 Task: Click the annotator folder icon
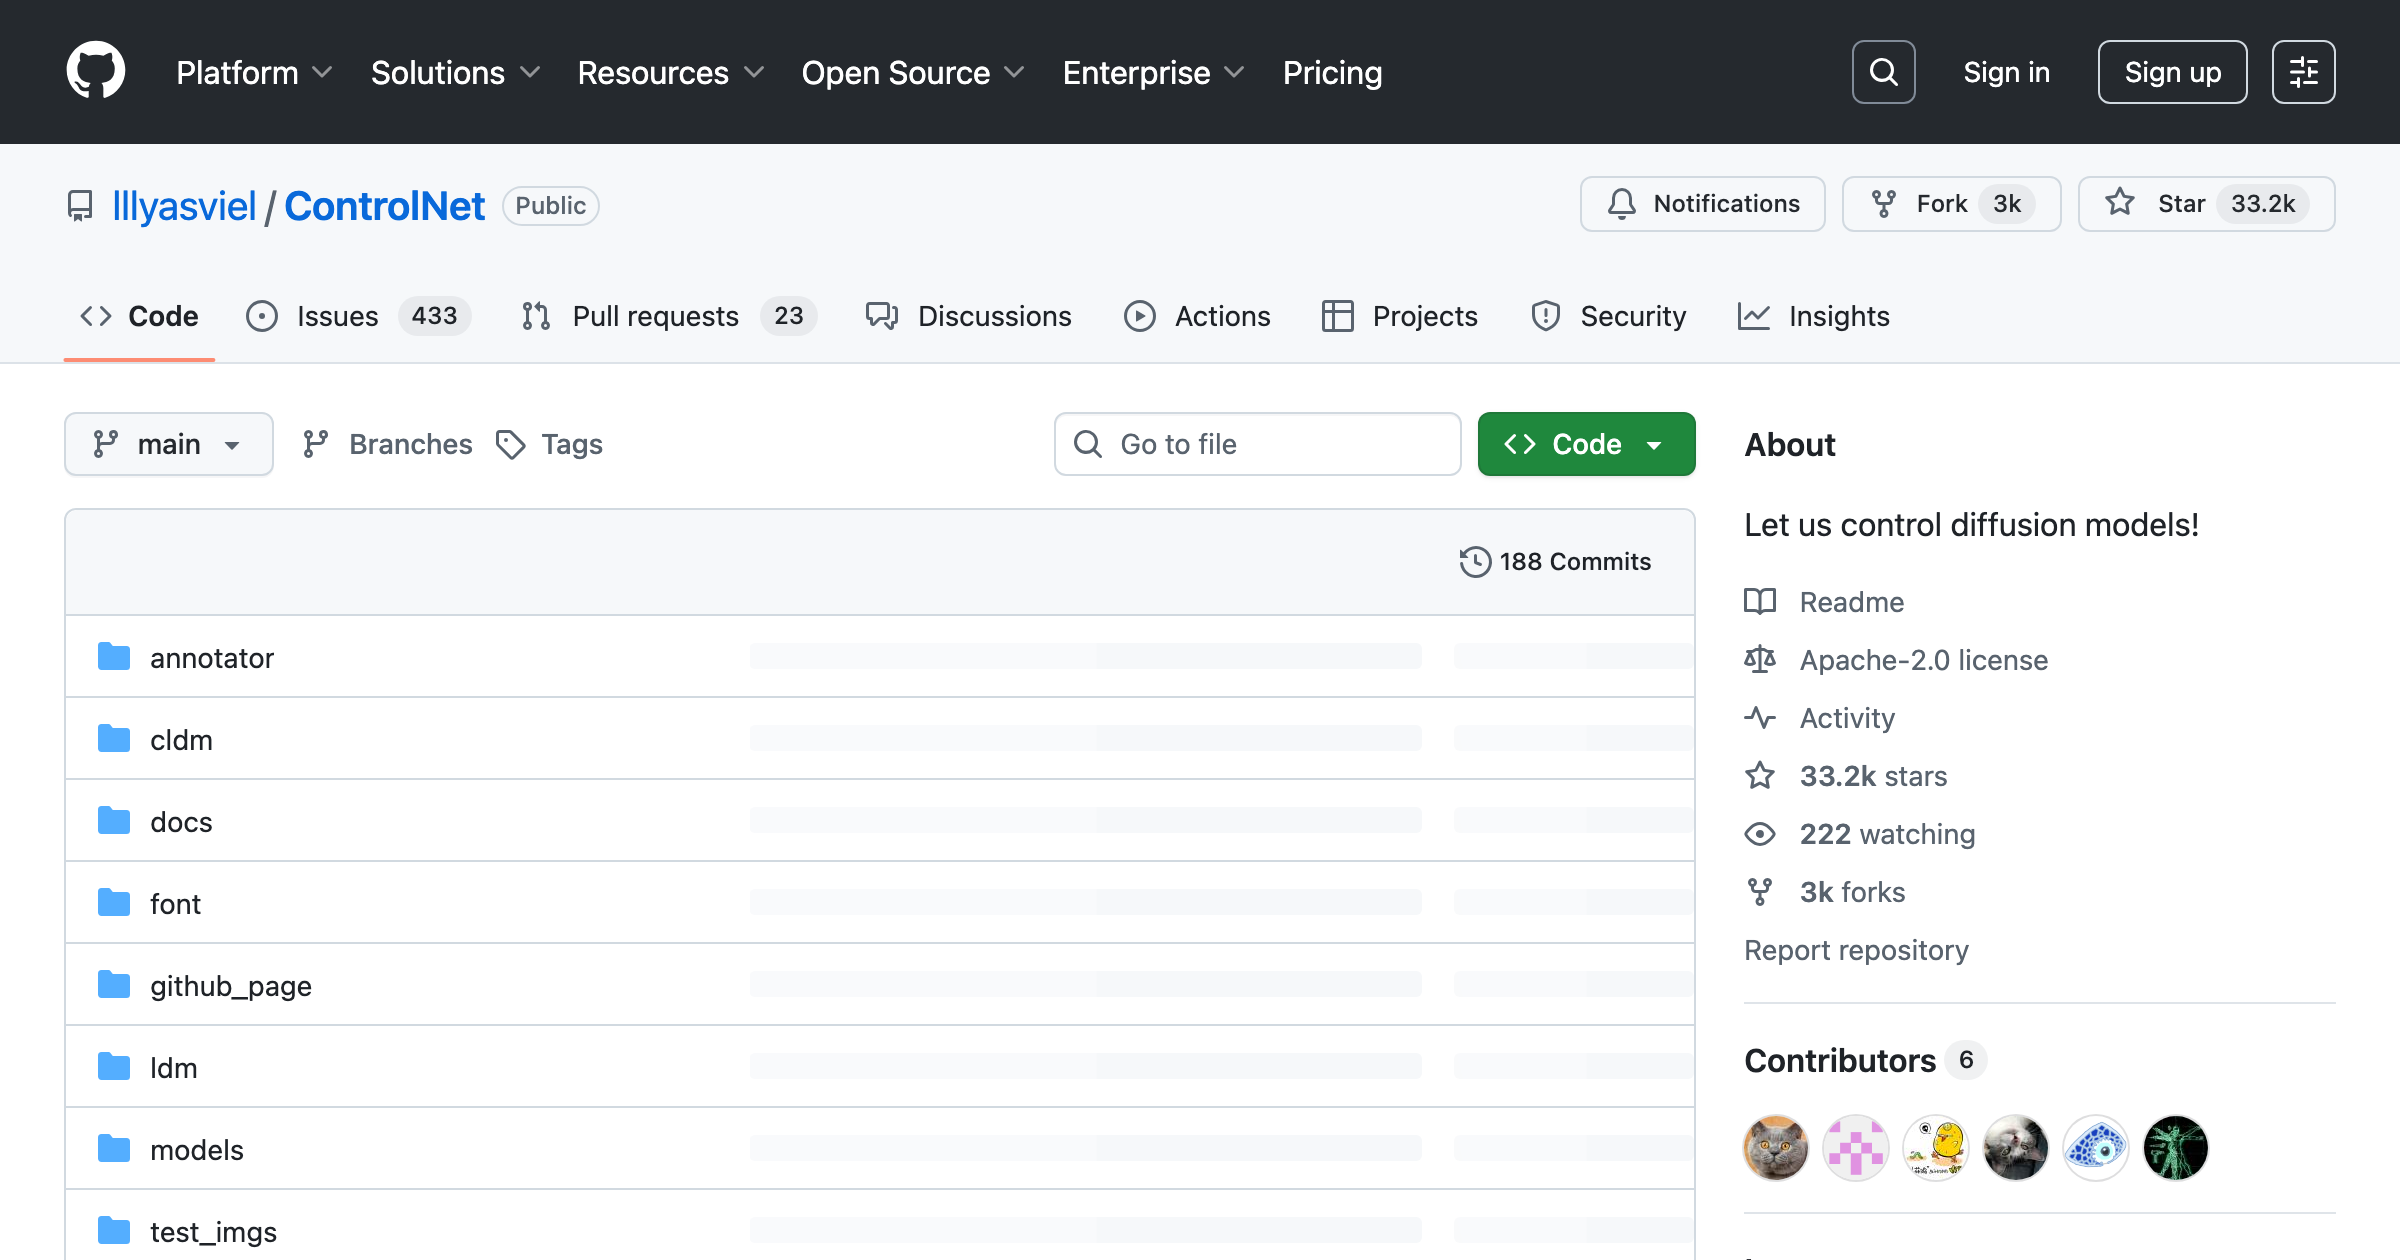pos(114,657)
